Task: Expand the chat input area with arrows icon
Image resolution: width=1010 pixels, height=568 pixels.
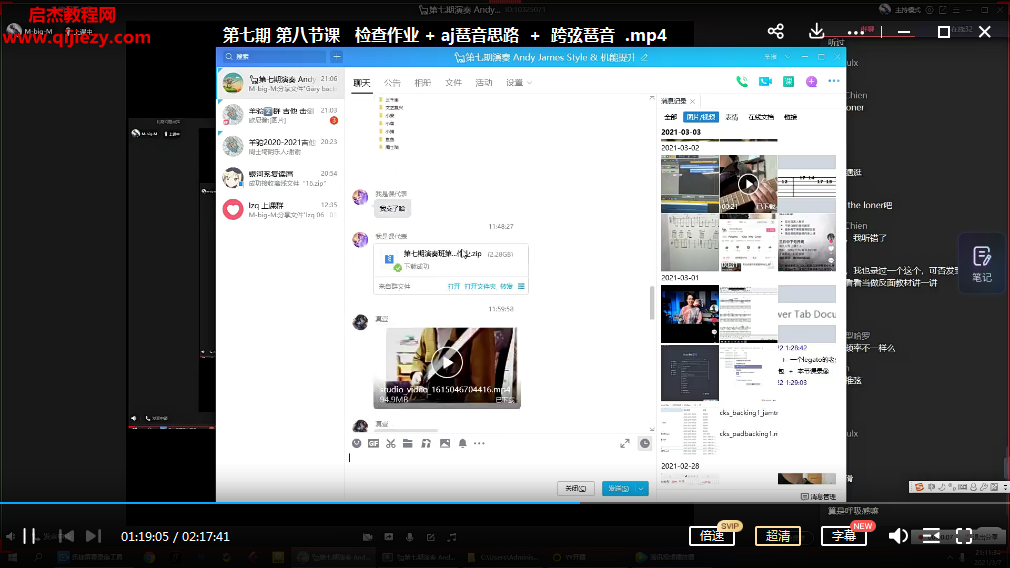Action: (x=625, y=443)
